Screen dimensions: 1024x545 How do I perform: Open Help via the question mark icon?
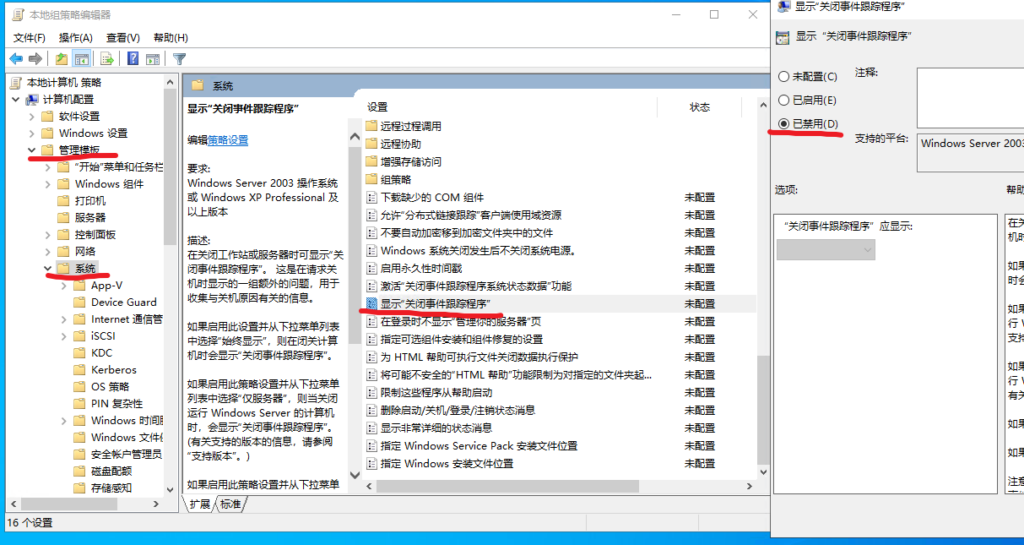(x=133, y=59)
